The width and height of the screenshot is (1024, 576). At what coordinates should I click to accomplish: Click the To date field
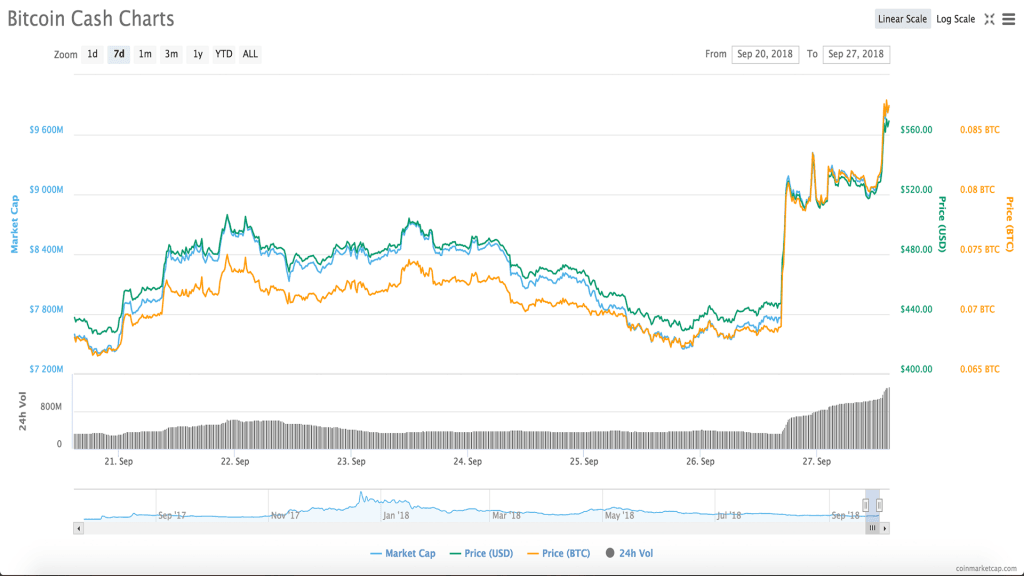point(856,54)
